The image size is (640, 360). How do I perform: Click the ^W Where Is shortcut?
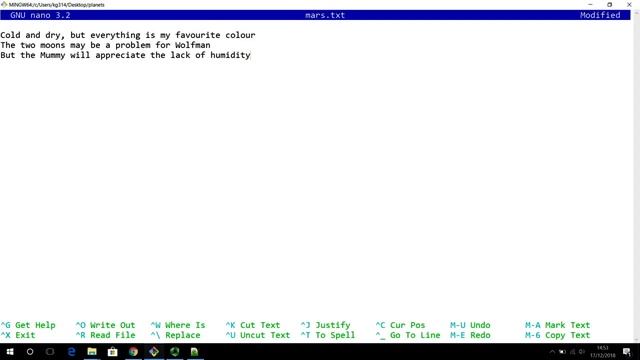178,325
